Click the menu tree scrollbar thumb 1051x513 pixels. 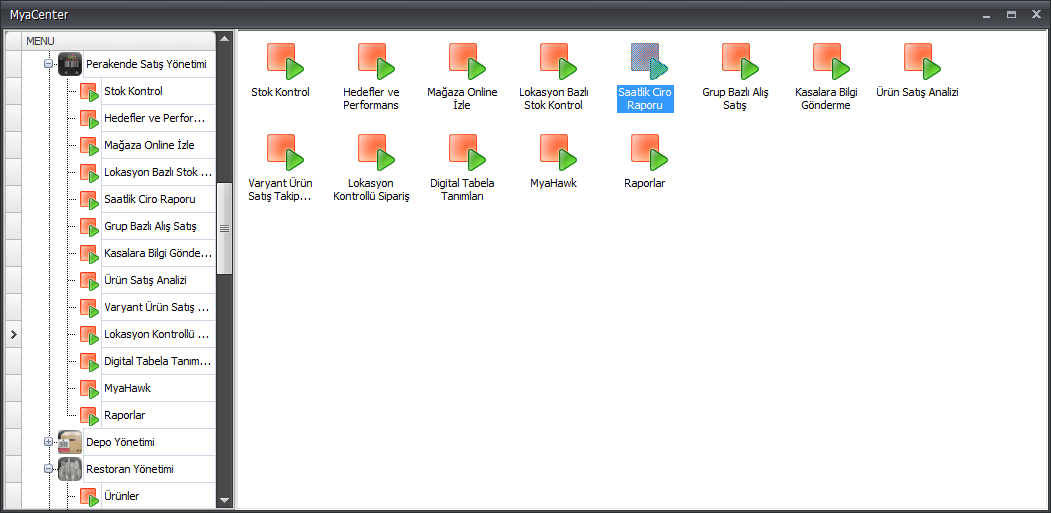(225, 228)
